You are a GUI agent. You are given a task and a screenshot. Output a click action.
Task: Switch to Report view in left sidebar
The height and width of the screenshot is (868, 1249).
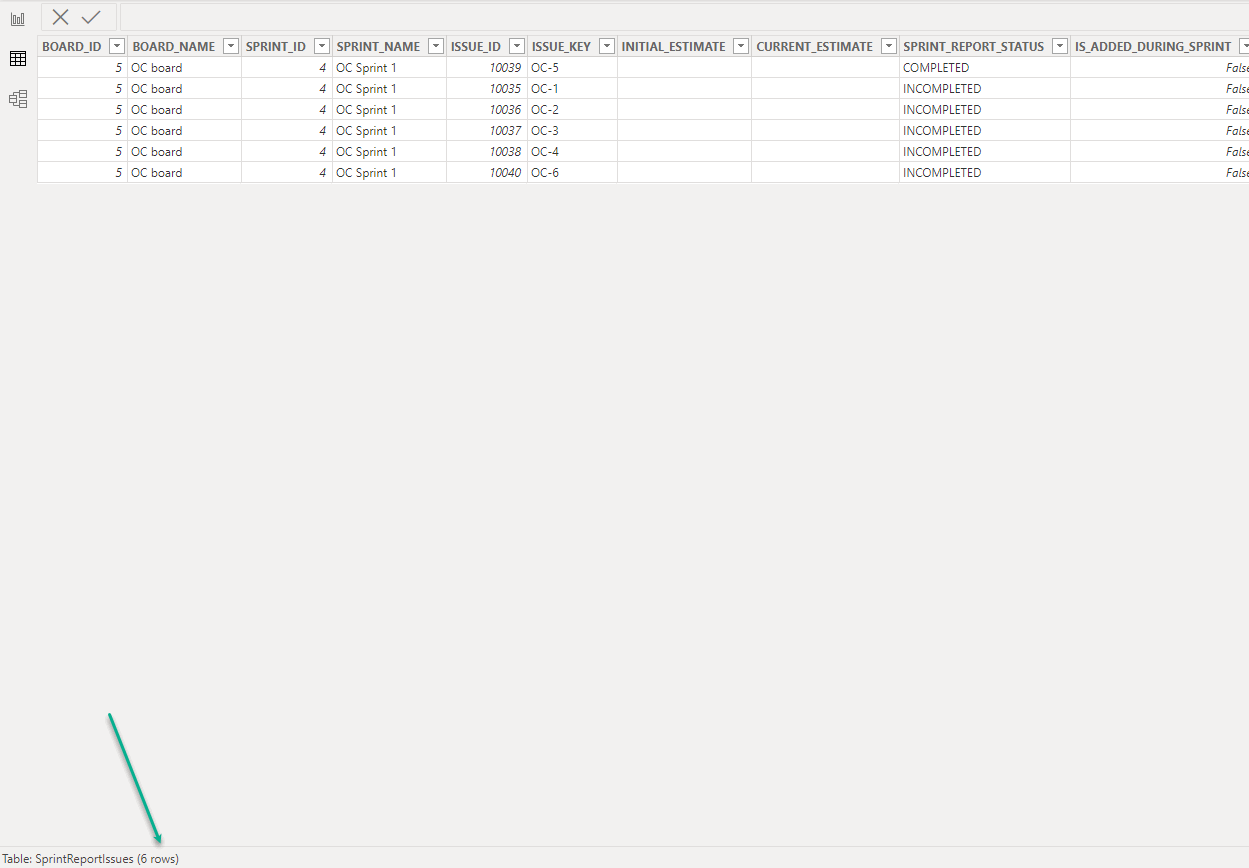(x=17, y=17)
